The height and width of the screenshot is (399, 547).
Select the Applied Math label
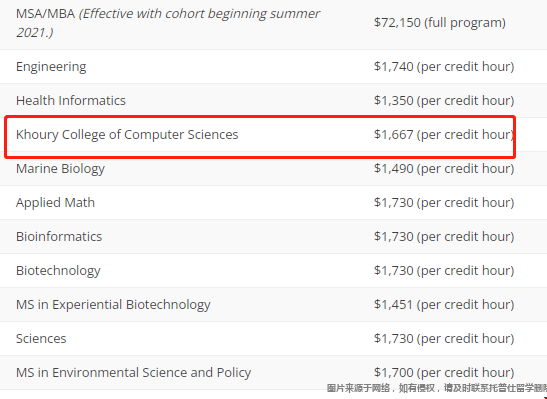coord(55,203)
